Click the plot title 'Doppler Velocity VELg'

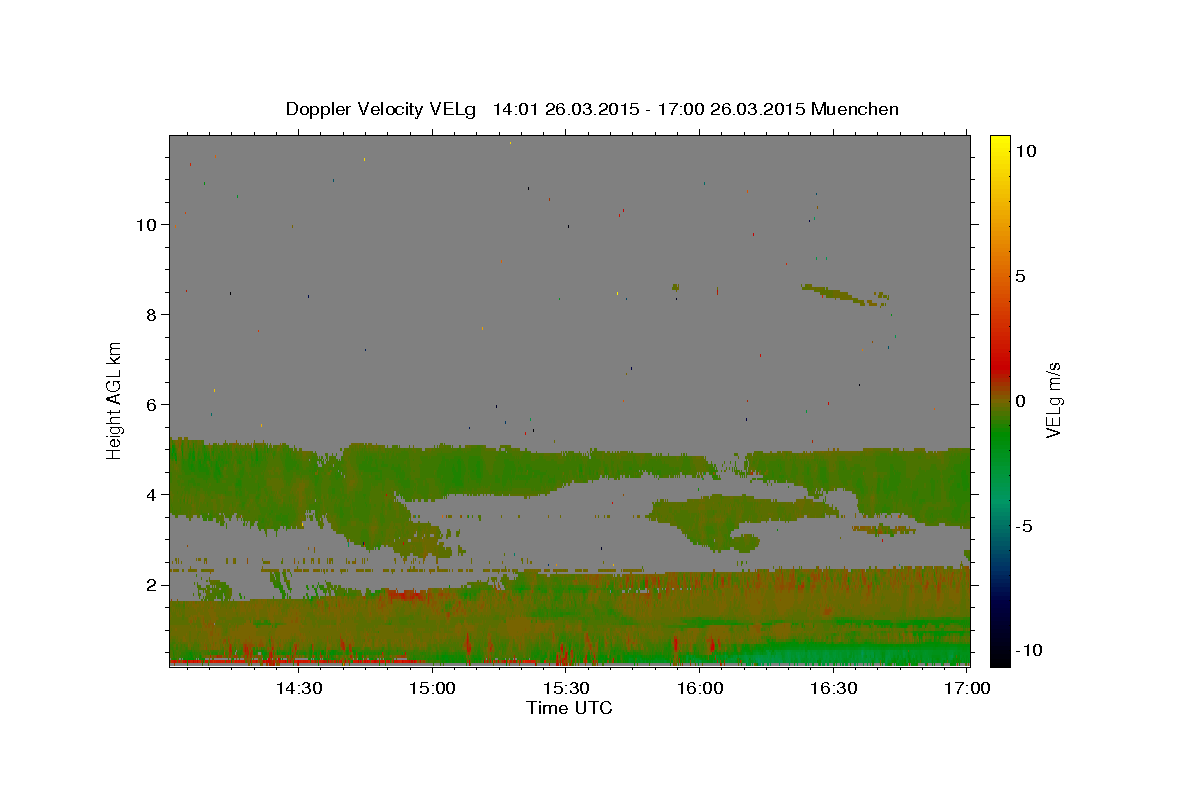click(383, 109)
